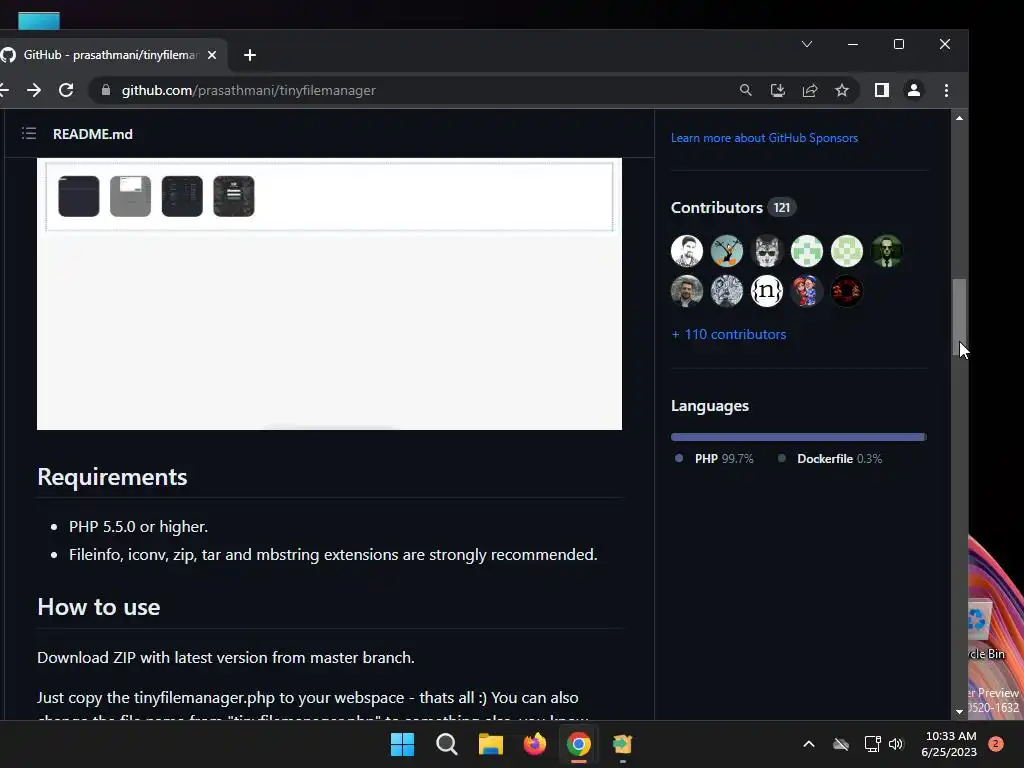Click the 121 contributors count badge

[782, 208]
